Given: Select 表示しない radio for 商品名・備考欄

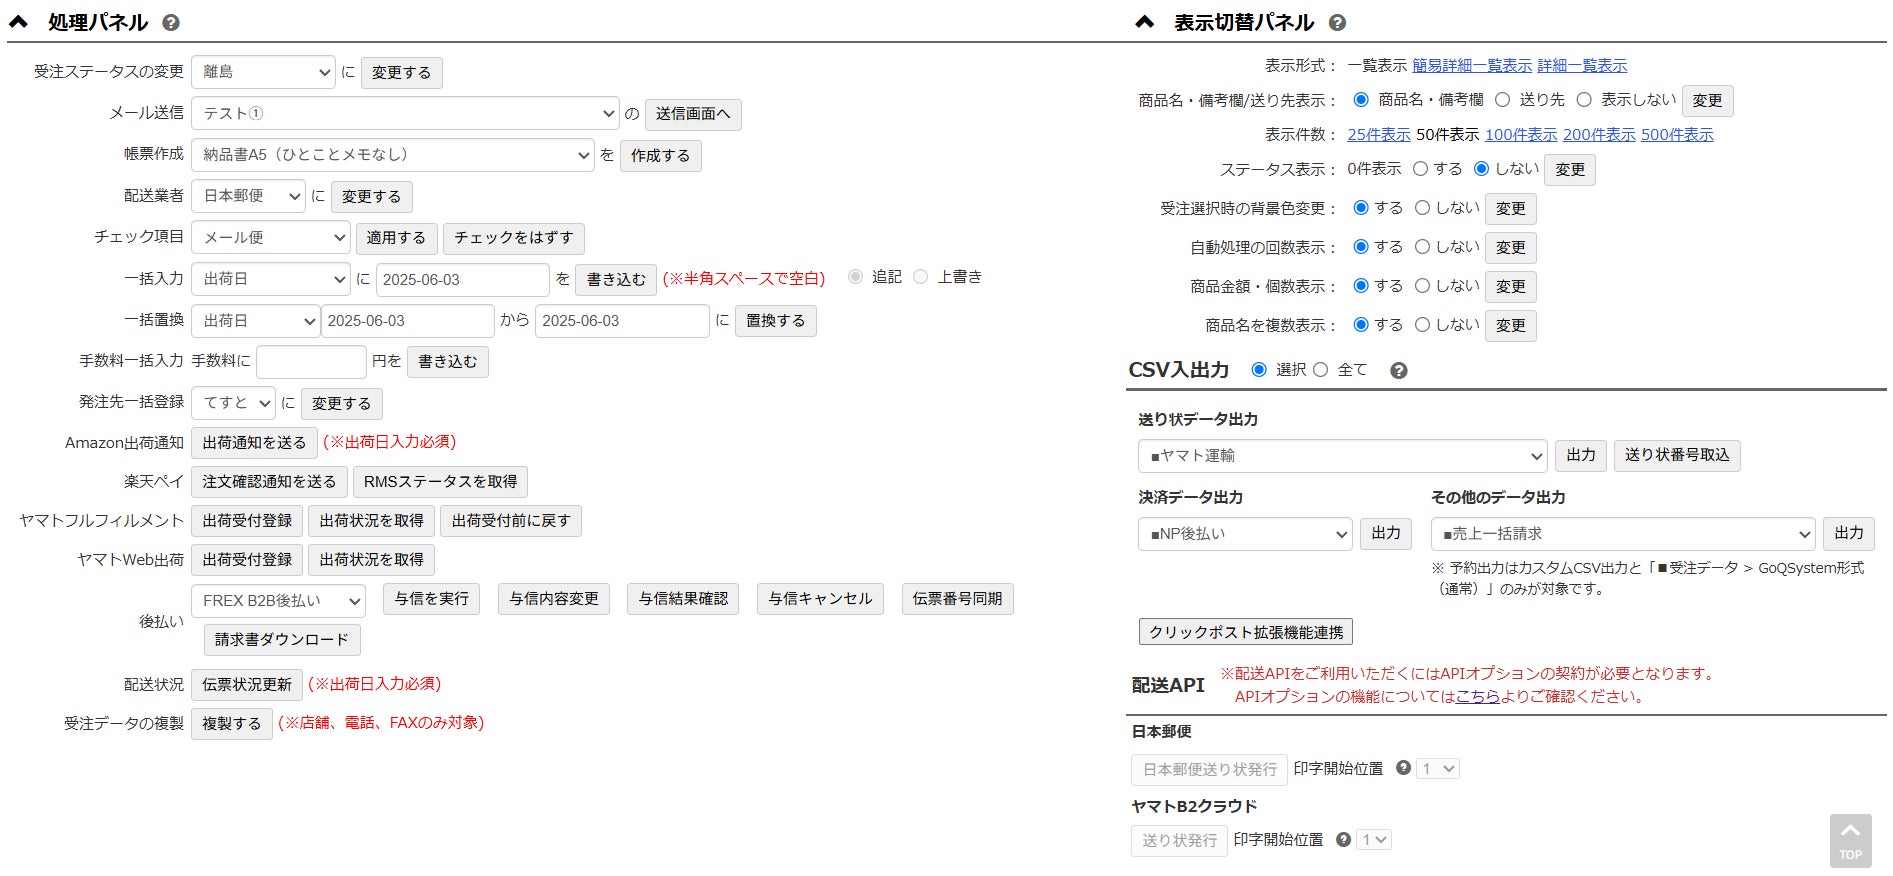Looking at the screenshot, I should point(1584,100).
